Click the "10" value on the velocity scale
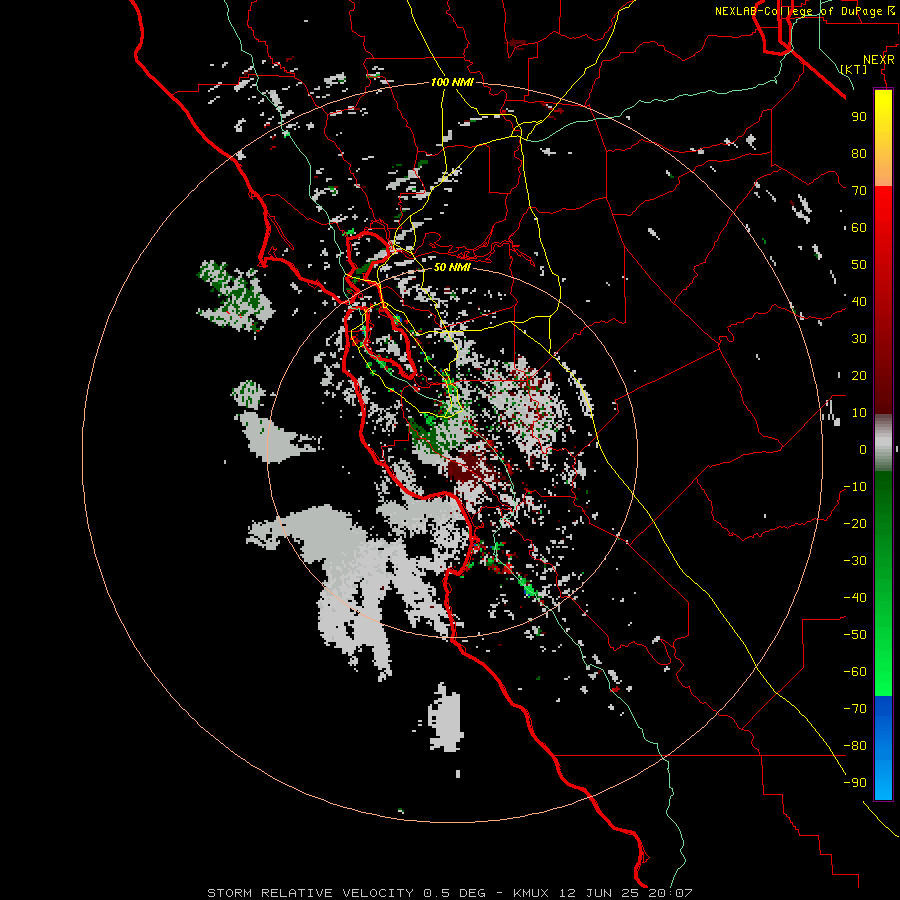The width and height of the screenshot is (900, 900). 859,413
